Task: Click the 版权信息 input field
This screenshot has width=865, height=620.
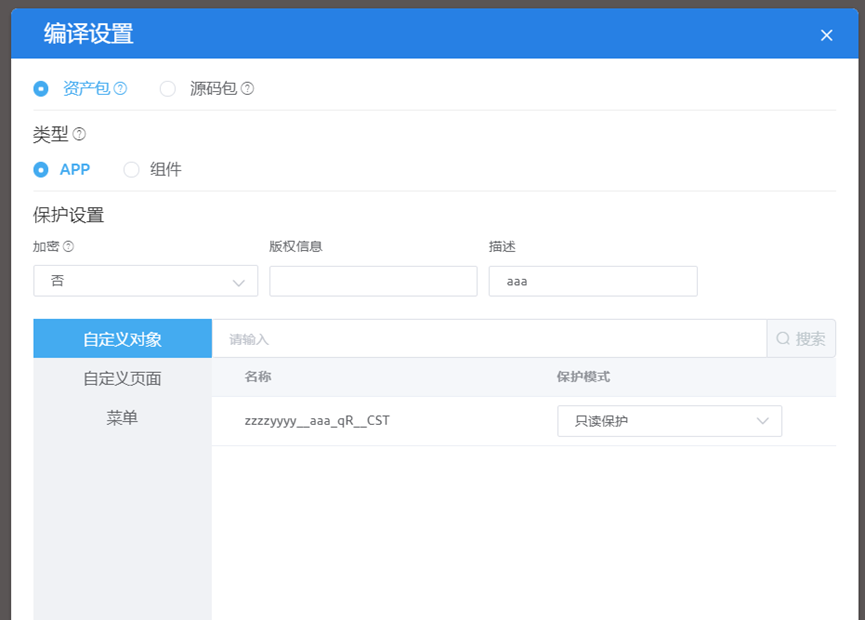Action: pyautogui.click(x=373, y=281)
